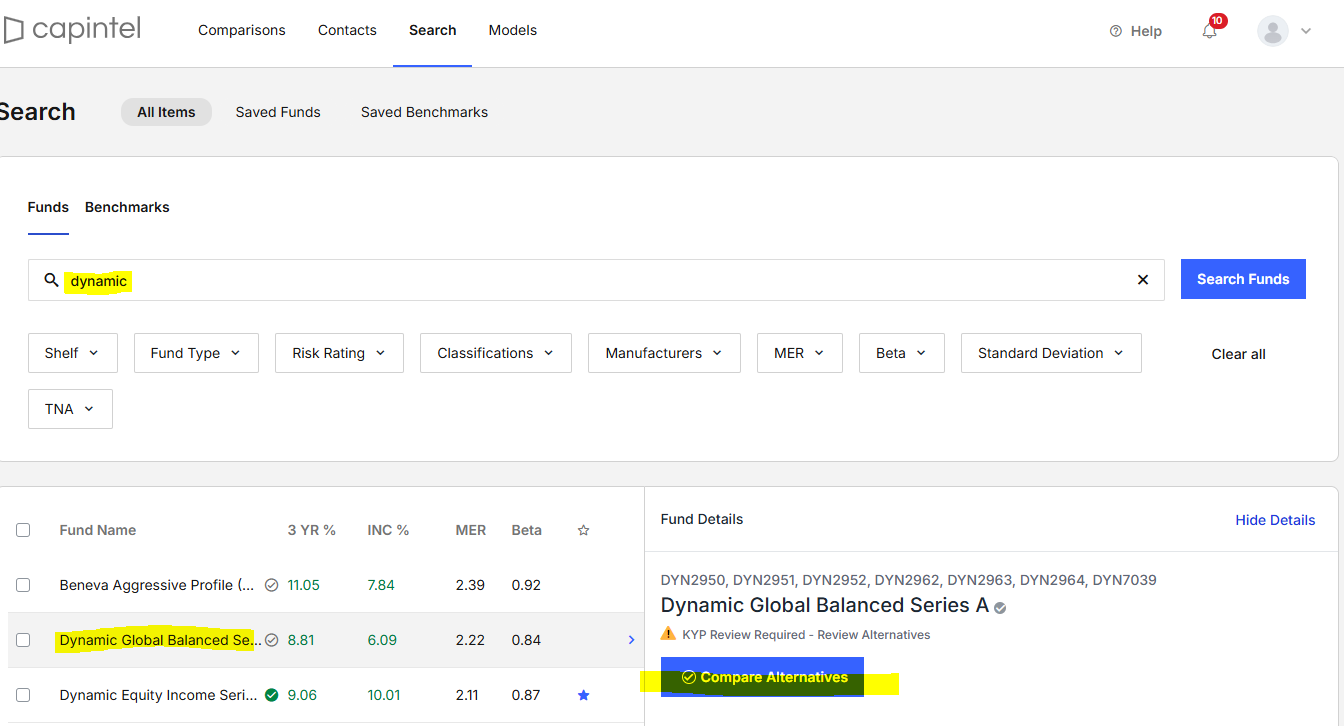The width and height of the screenshot is (1344, 726).
Task: Open Dynamic Global Balanced fund name
Action: click(x=160, y=640)
